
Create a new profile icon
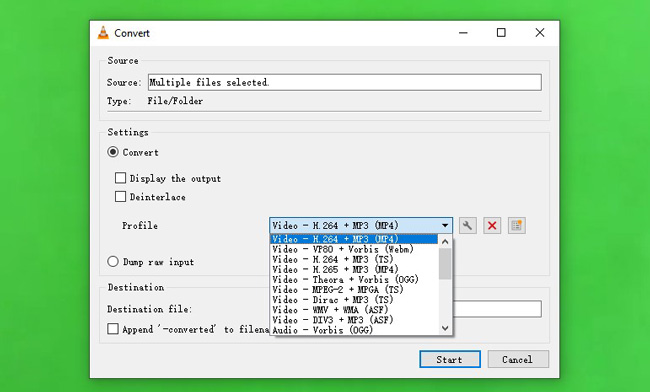click(517, 226)
